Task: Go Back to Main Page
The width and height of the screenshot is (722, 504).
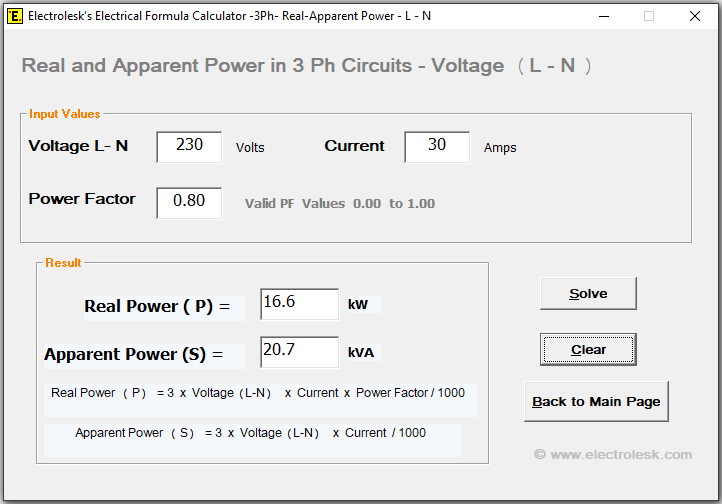Action: [596, 401]
